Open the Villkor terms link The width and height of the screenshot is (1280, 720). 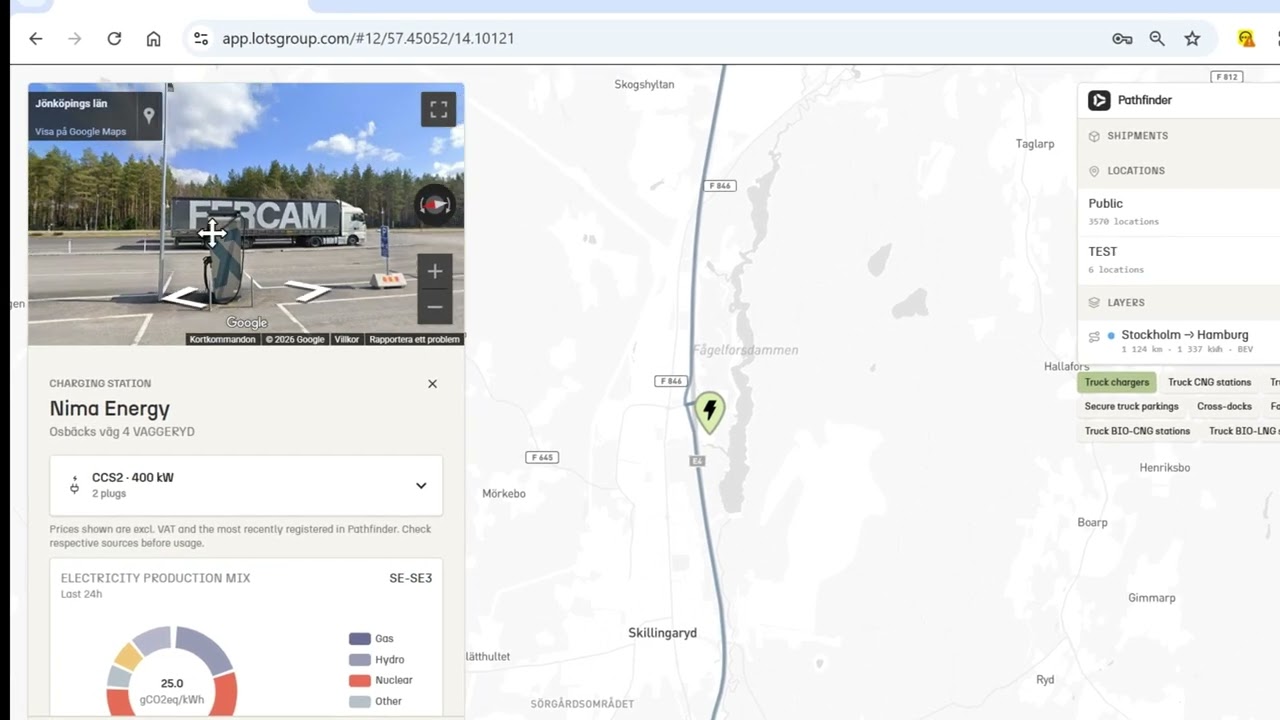346,340
